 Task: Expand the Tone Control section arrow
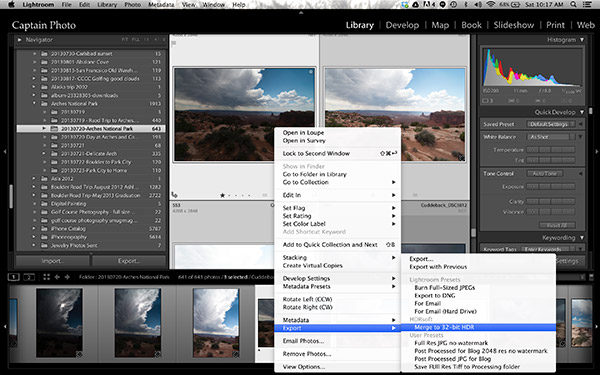[581, 174]
